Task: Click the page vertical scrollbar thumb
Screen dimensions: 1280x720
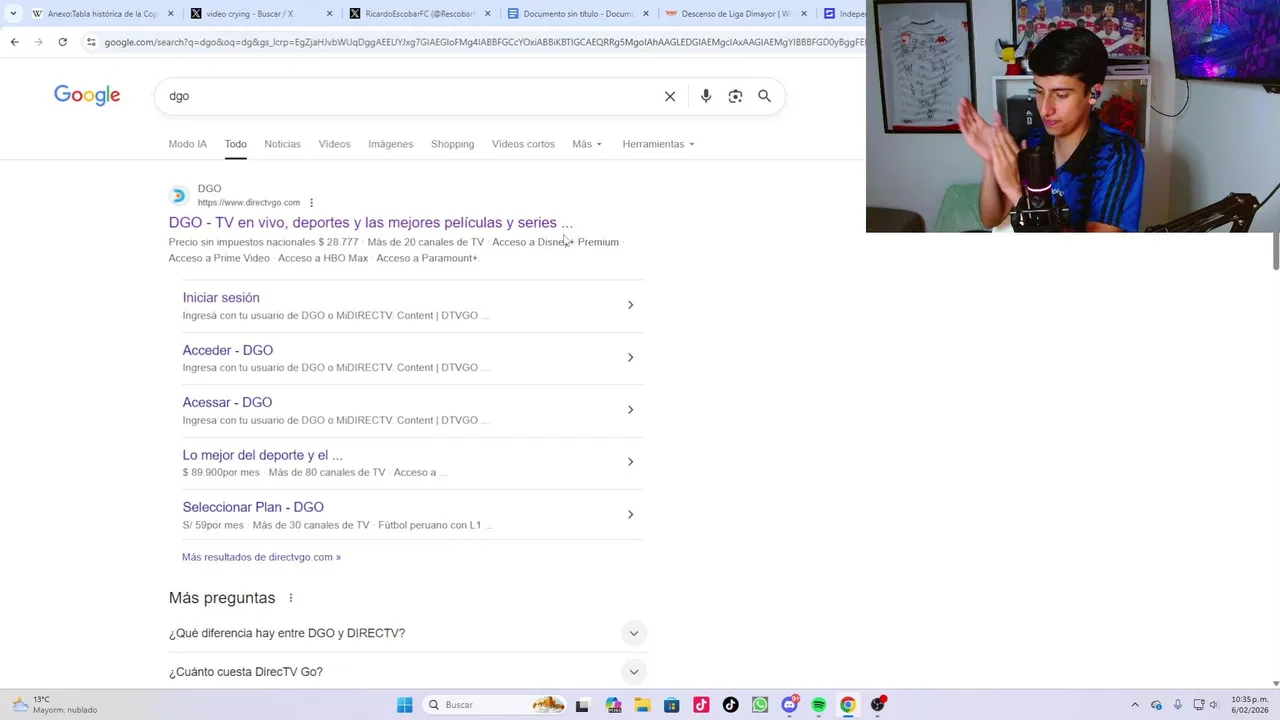Action: [1275, 251]
